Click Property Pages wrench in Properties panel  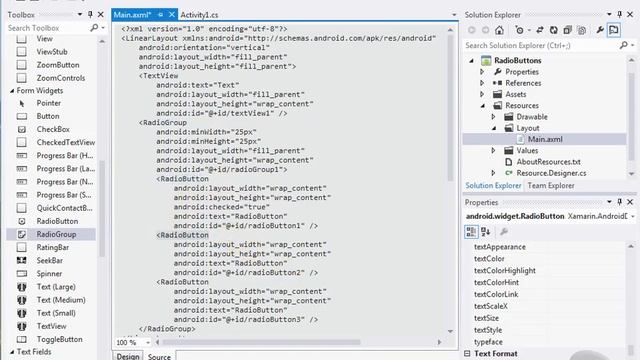pos(504,232)
